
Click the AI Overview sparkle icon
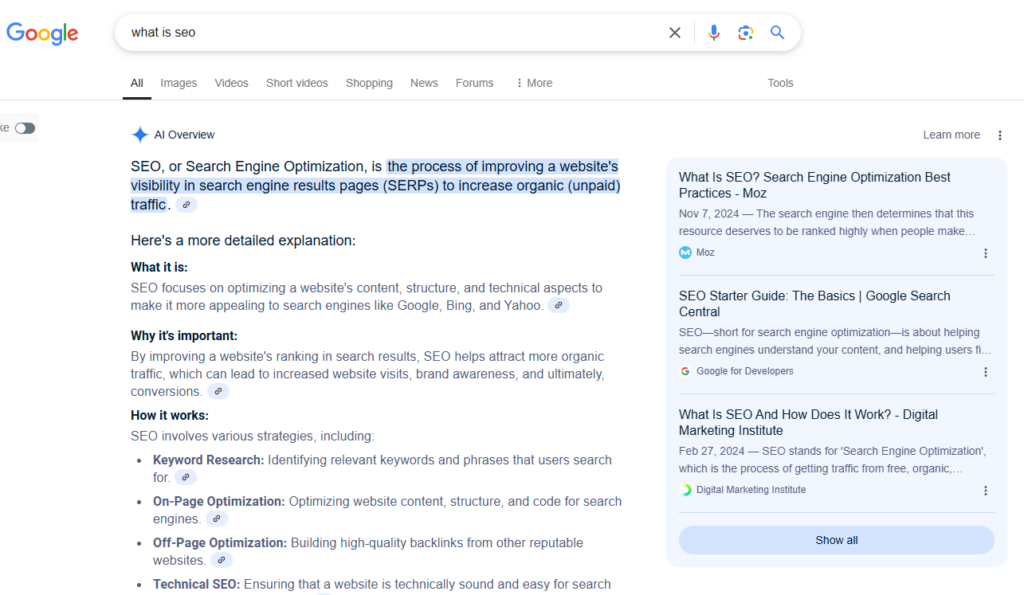click(x=140, y=135)
